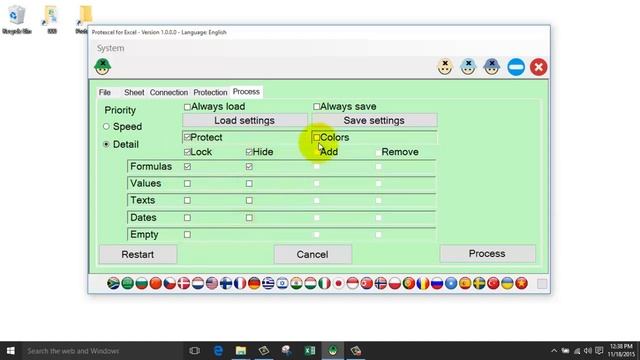The height and width of the screenshot is (360, 640).
Task: Choose the Norway flag language
Action: click(x=381, y=283)
